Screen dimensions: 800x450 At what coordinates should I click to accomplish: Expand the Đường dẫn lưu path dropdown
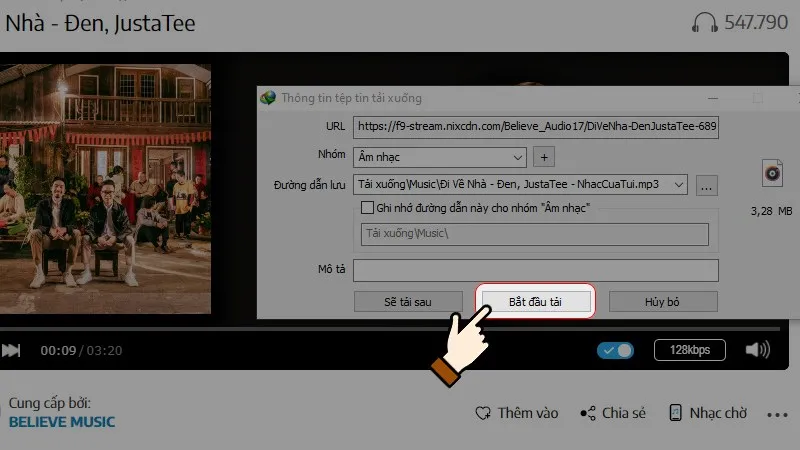[680, 185]
